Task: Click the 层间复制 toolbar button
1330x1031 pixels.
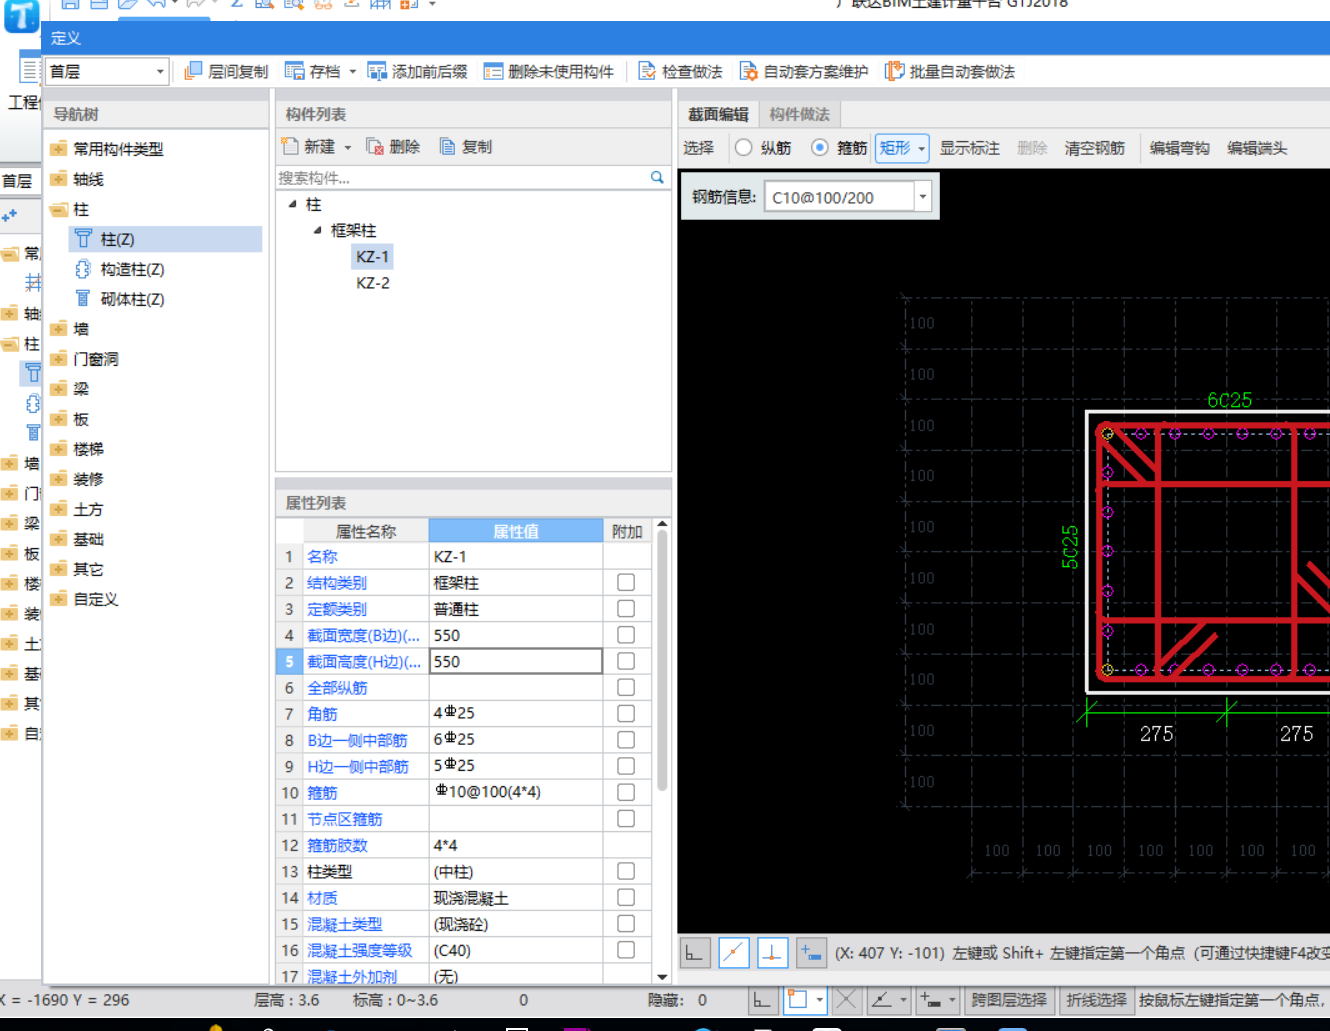Action: pos(227,71)
